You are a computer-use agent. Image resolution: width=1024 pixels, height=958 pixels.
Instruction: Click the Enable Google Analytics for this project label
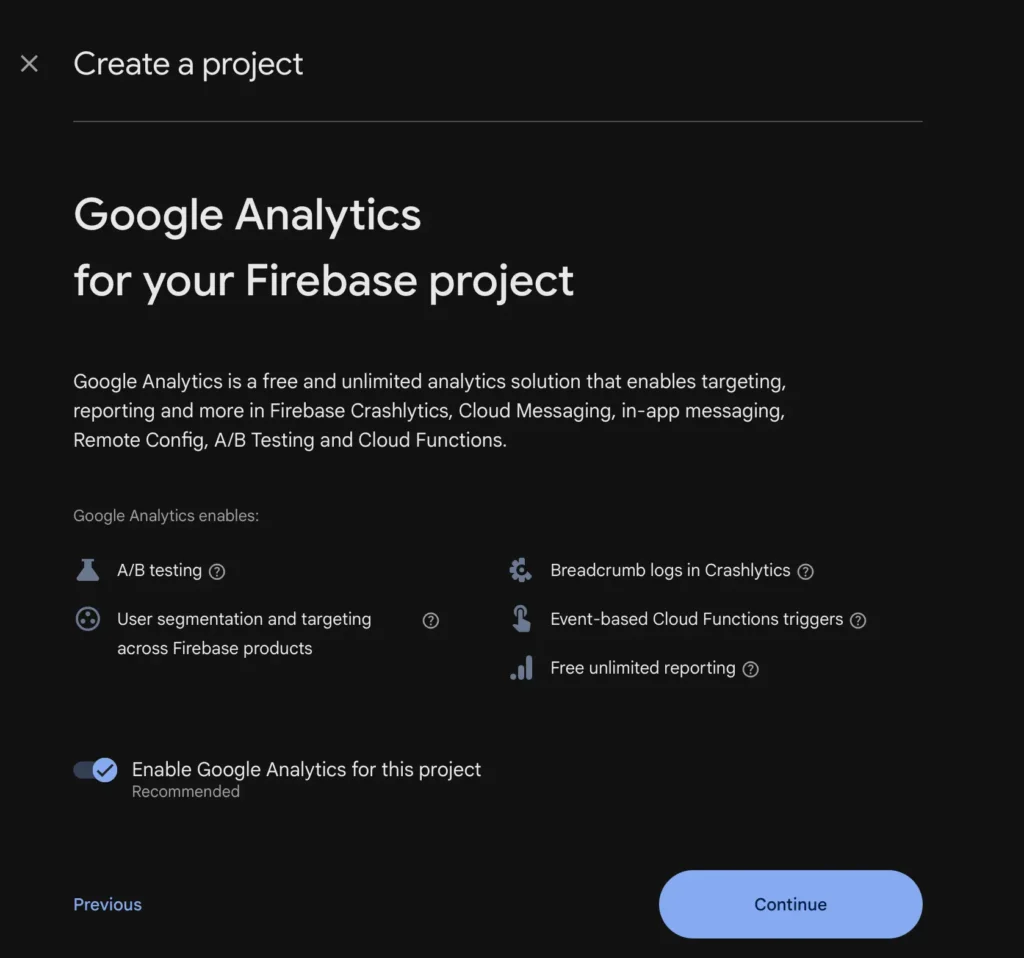tap(306, 769)
